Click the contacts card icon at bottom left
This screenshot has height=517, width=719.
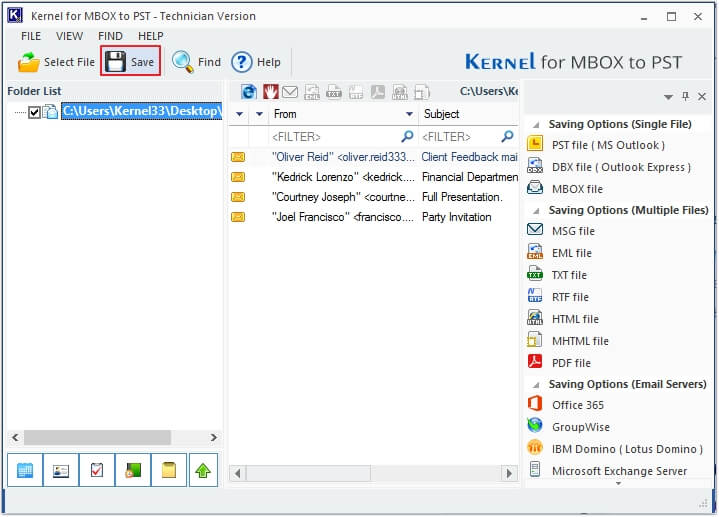[61, 470]
